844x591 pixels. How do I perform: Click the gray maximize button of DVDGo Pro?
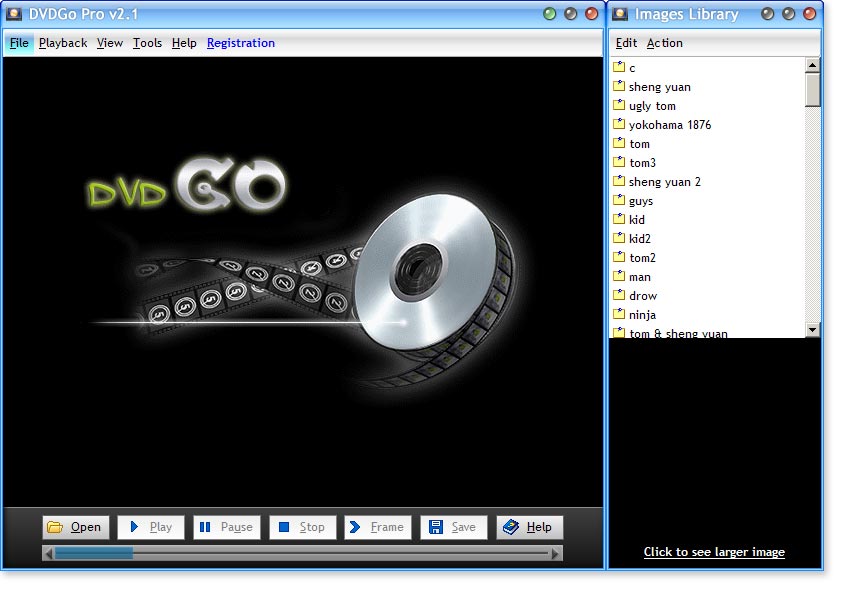(571, 14)
